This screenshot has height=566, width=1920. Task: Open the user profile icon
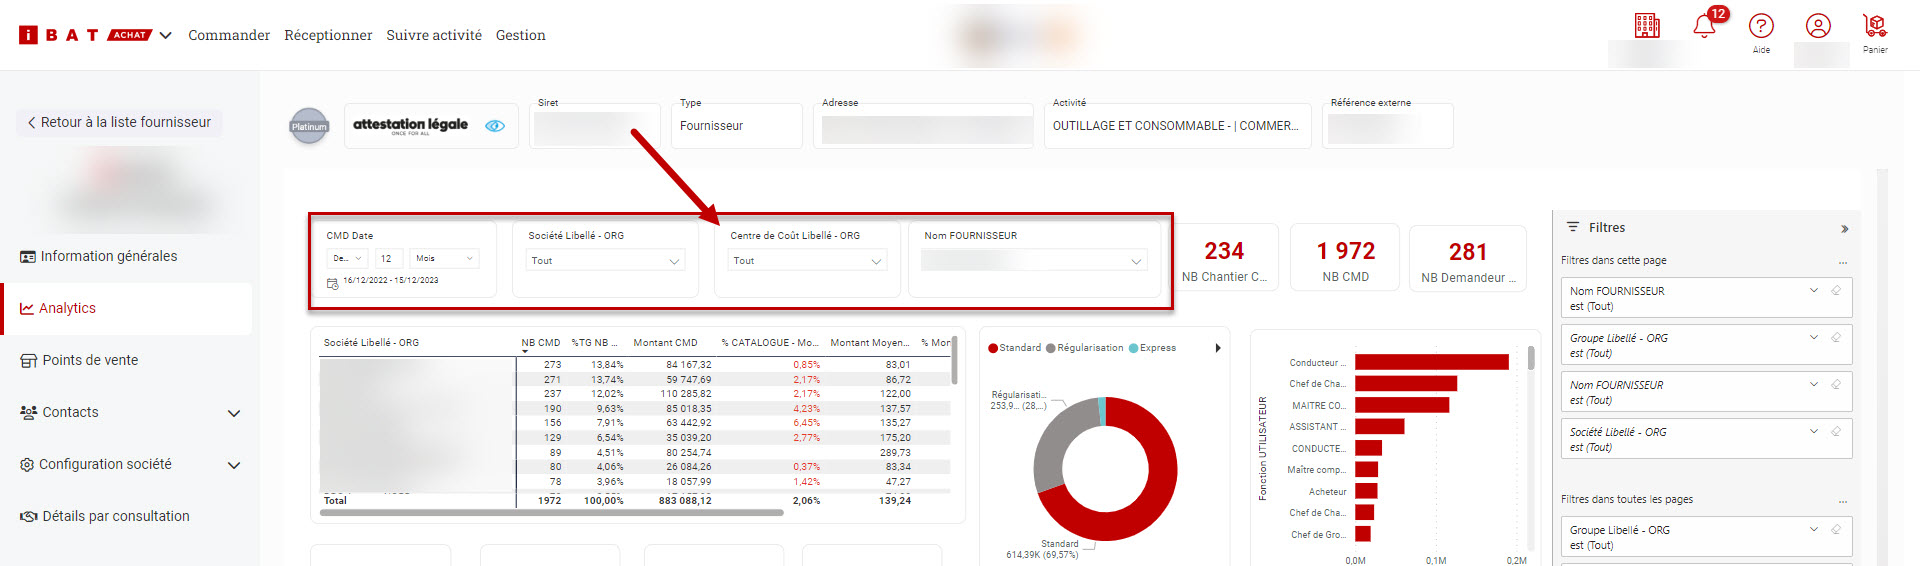1818,26
